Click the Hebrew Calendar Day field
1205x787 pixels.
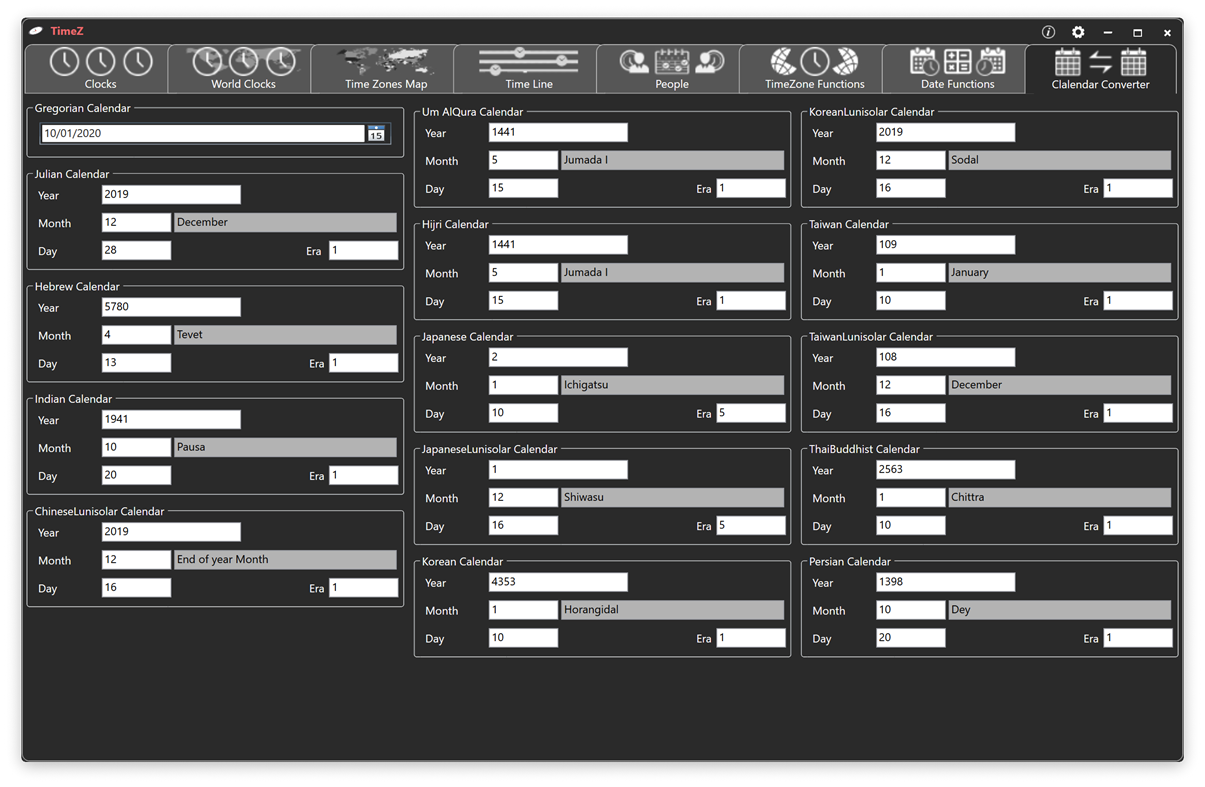[x=136, y=363]
